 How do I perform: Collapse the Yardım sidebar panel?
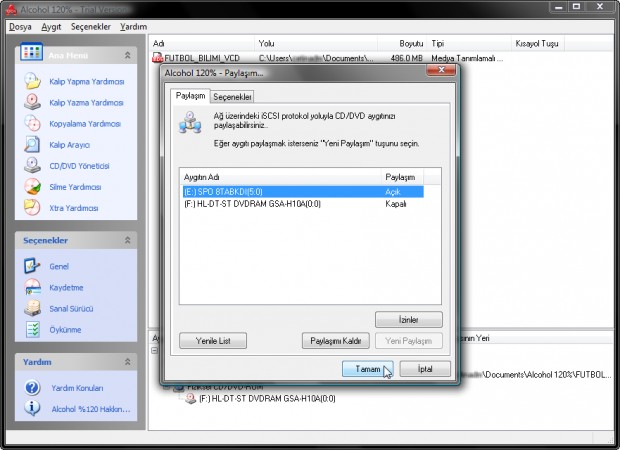point(128,361)
